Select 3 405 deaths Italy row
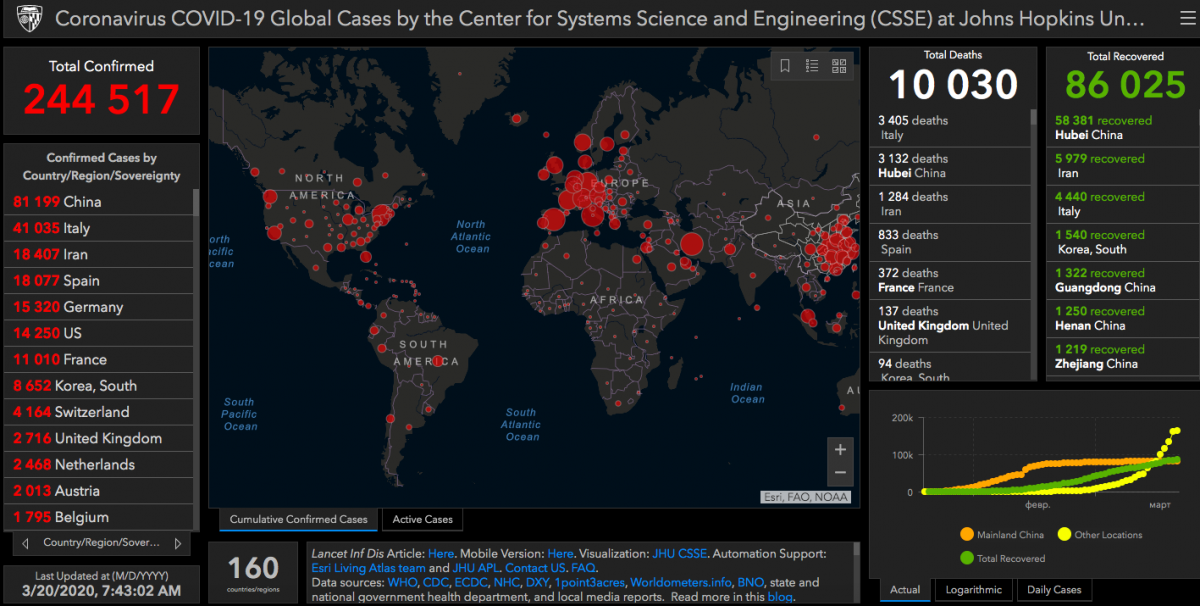 pyautogui.click(x=949, y=128)
